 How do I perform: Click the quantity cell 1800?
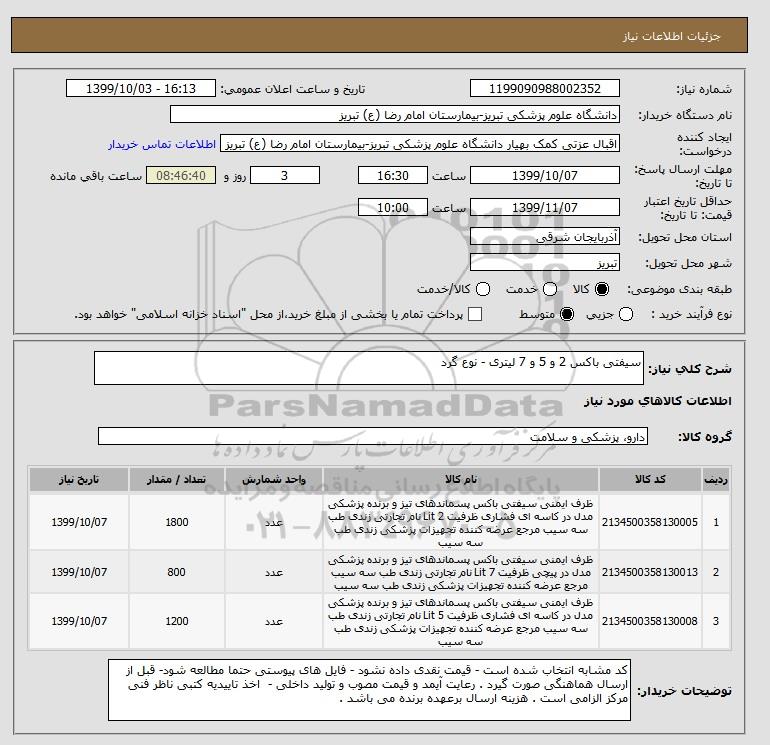177,522
